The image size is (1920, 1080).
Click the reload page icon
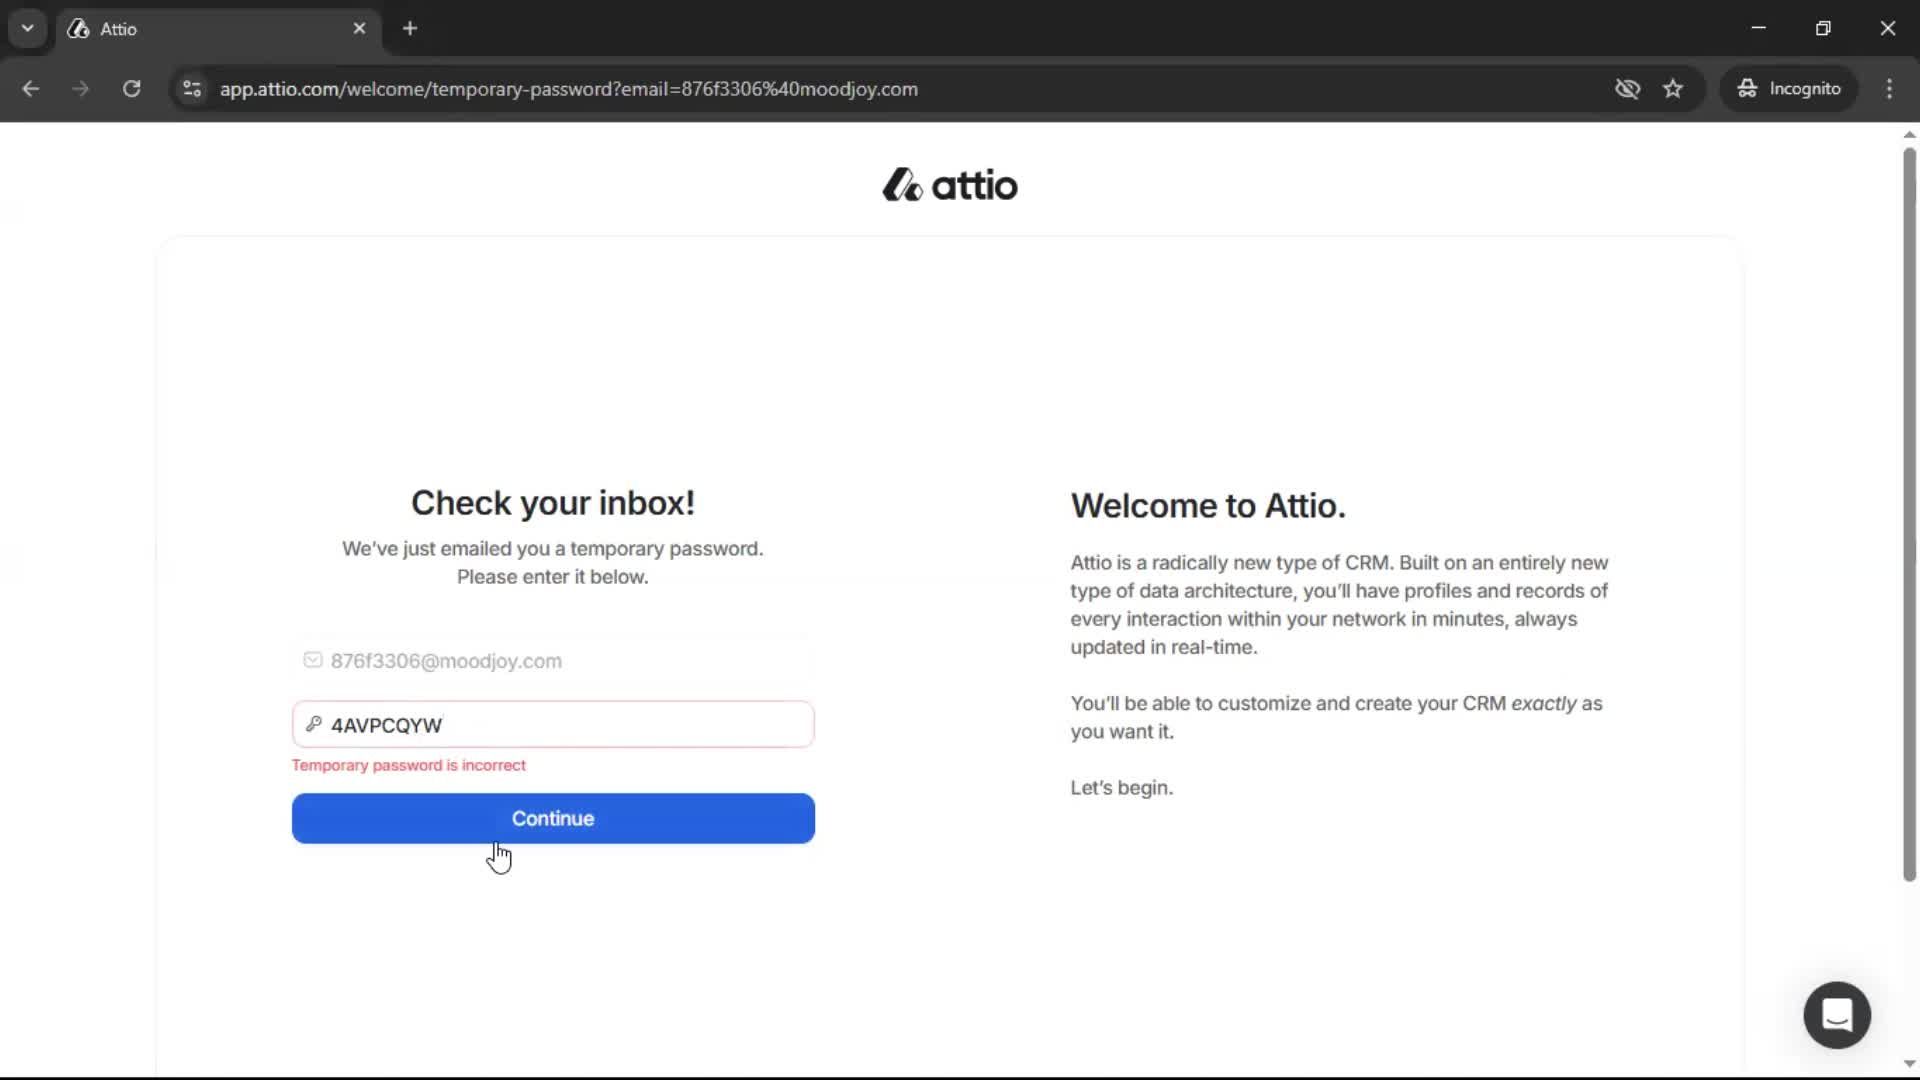pos(131,89)
